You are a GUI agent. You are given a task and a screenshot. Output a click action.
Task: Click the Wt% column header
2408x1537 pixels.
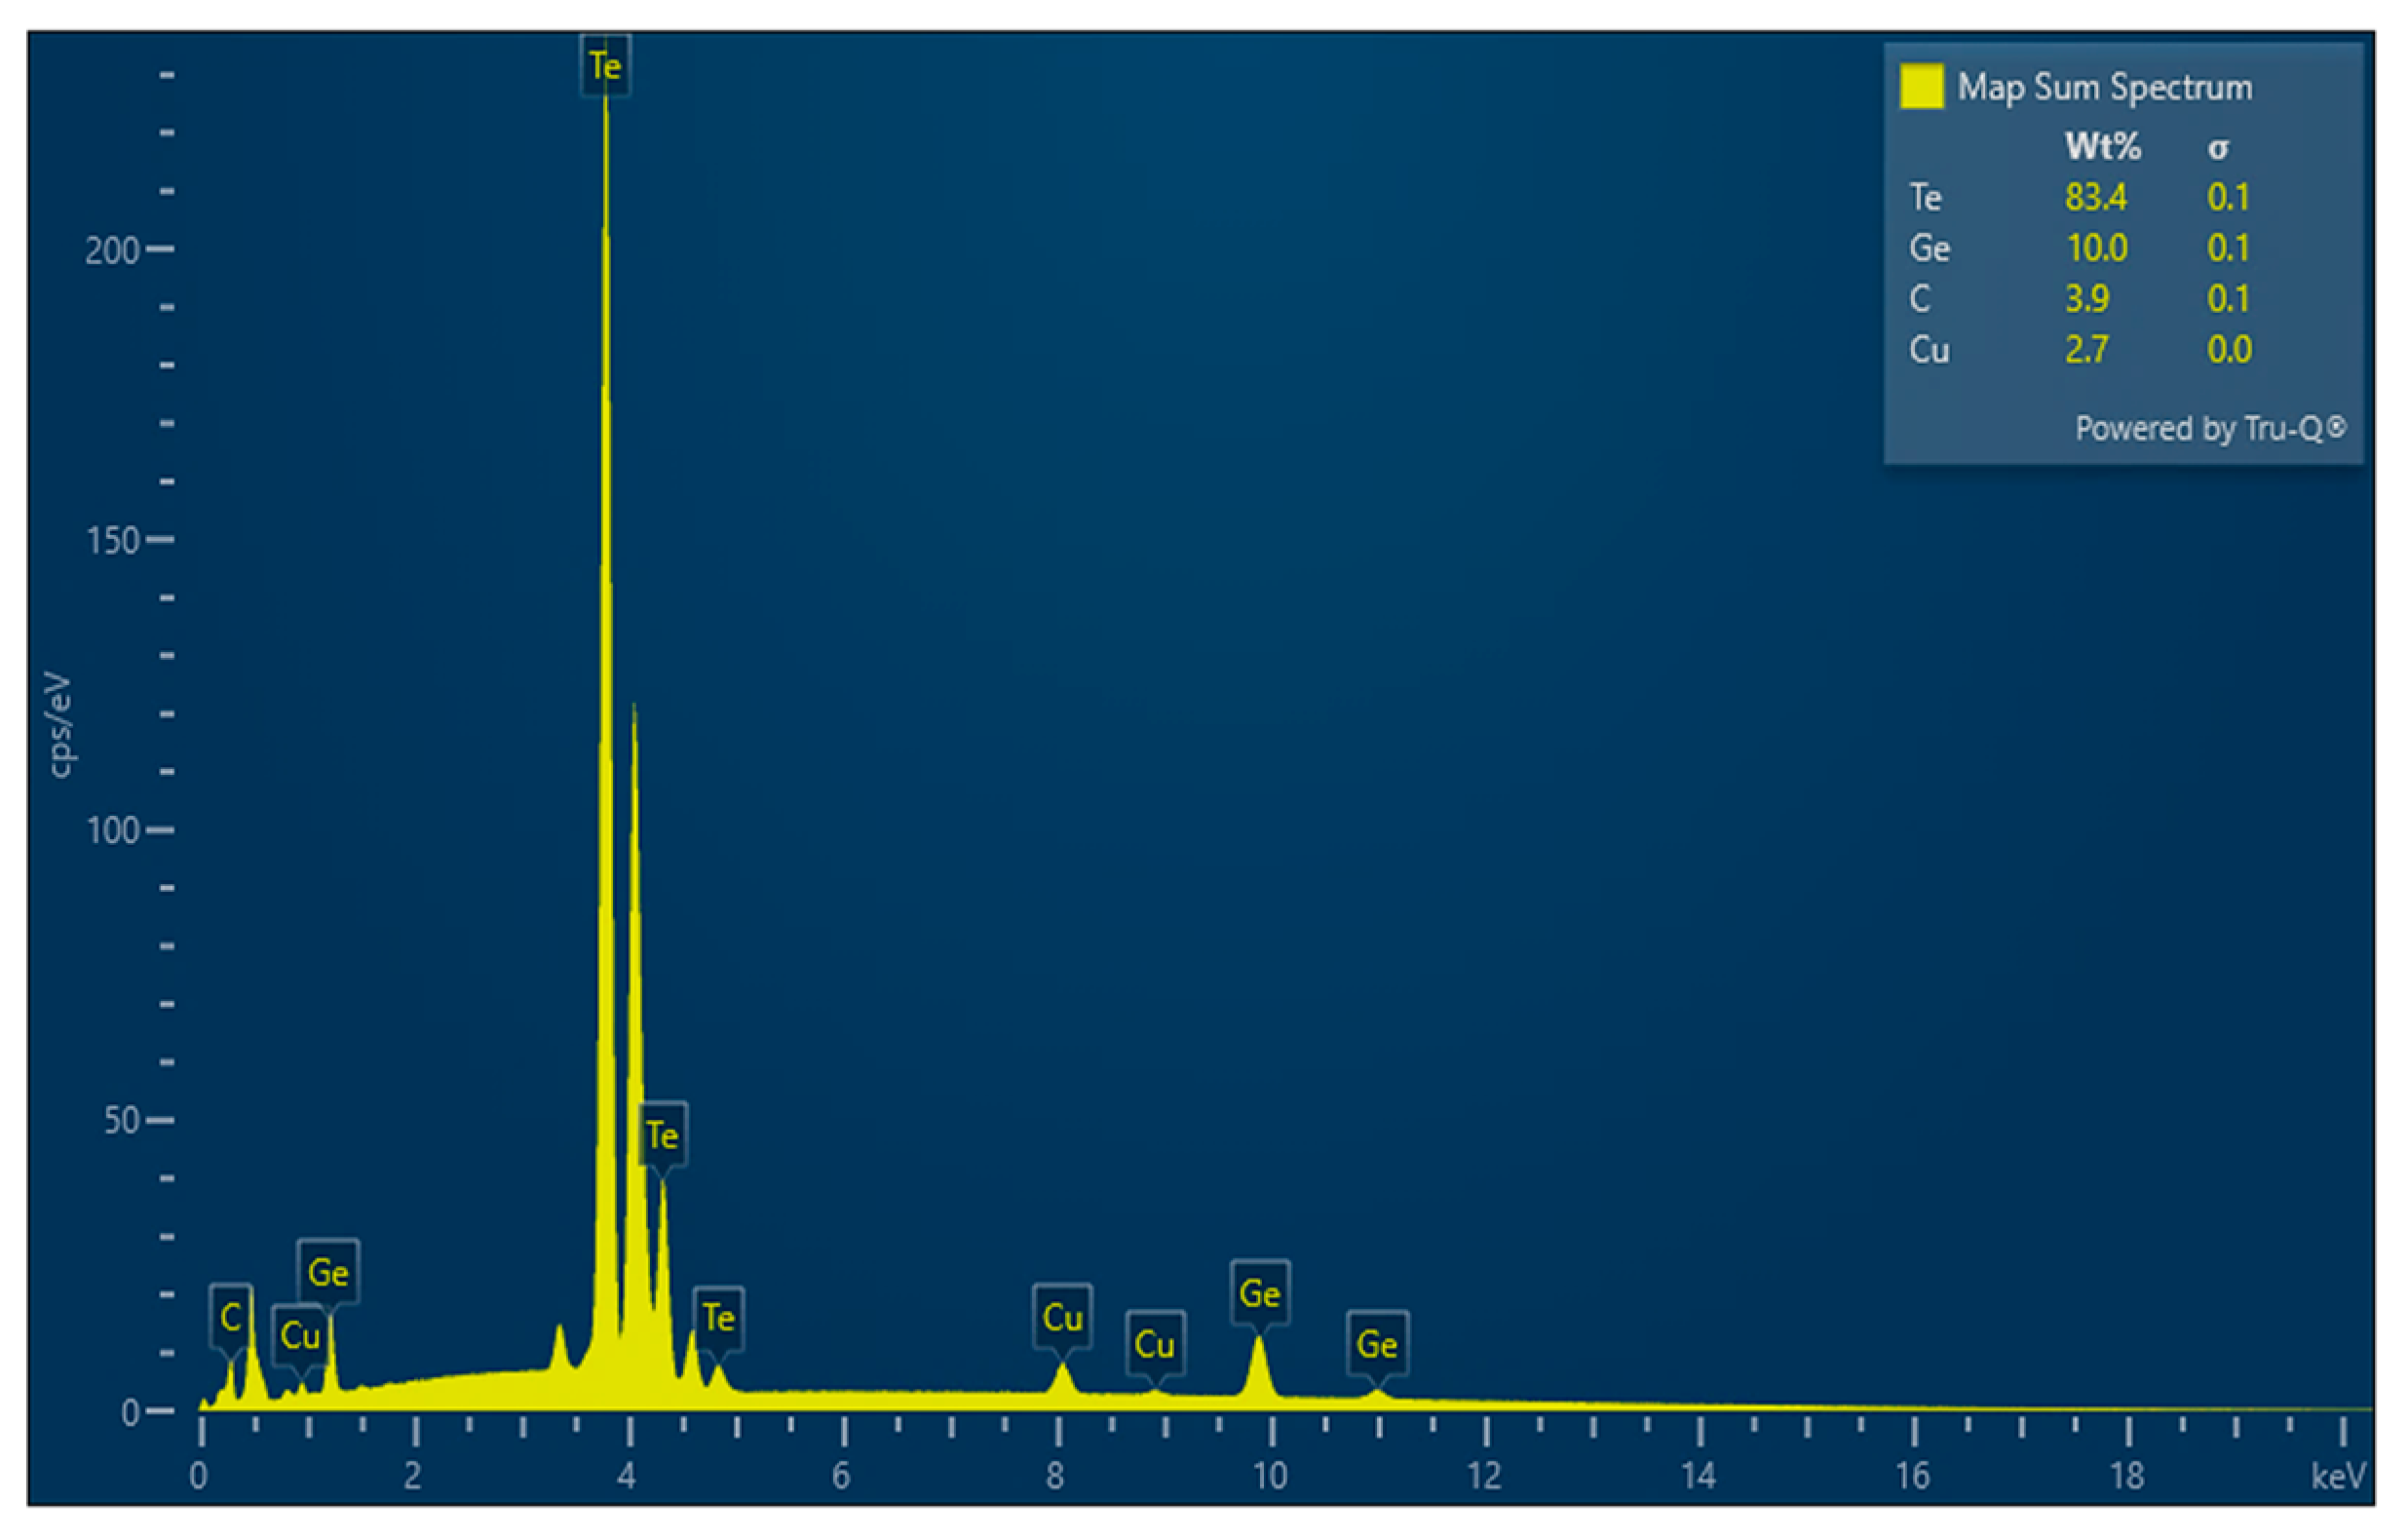coord(2102,147)
